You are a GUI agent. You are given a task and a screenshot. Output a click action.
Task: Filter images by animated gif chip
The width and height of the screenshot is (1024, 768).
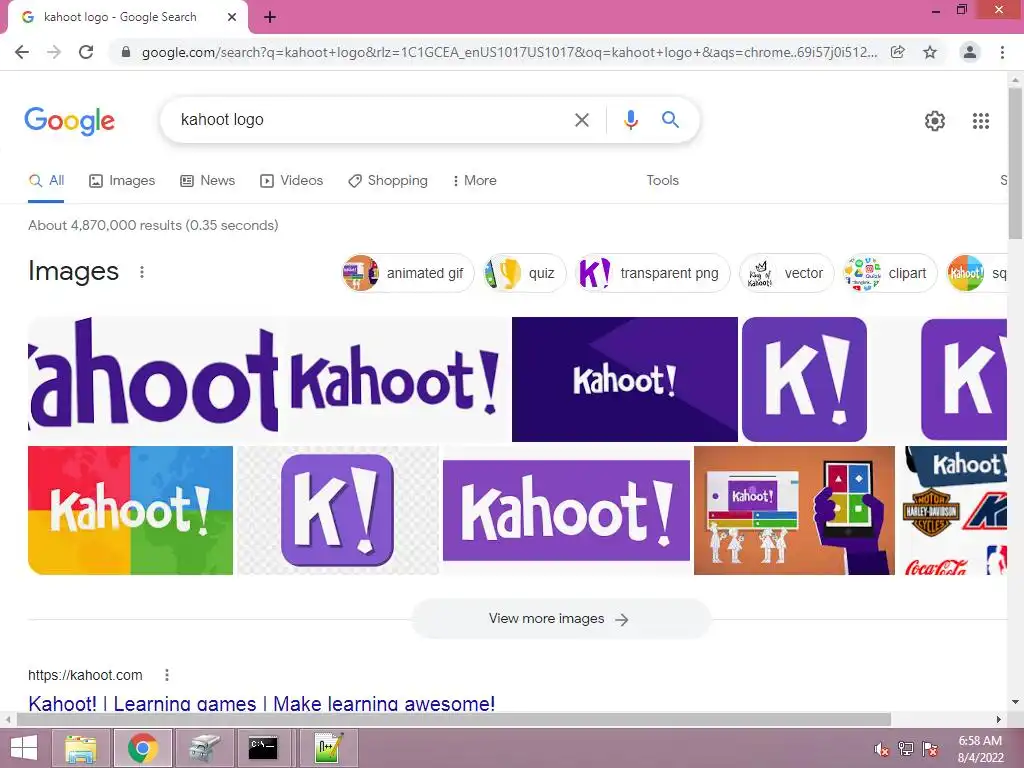tap(408, 273)
